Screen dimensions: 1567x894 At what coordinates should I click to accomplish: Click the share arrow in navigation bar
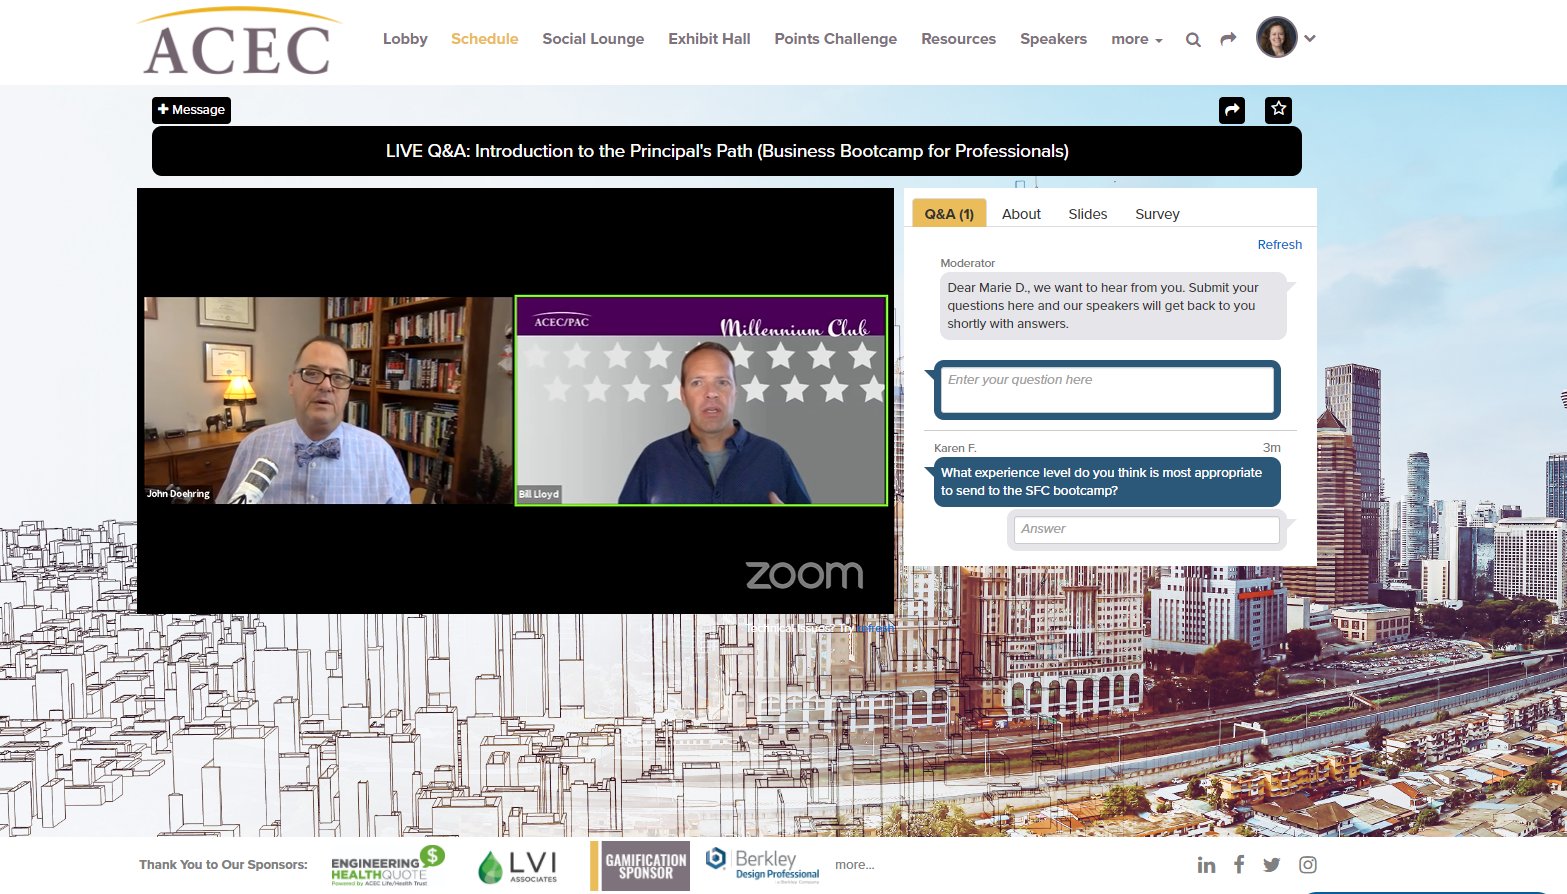(x=1228, y=39)
